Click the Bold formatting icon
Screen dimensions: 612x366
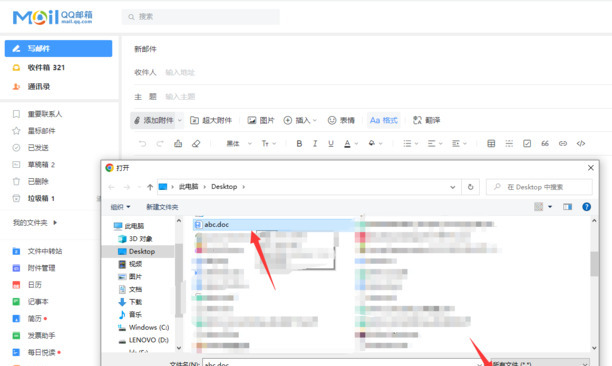click(299, 144)
